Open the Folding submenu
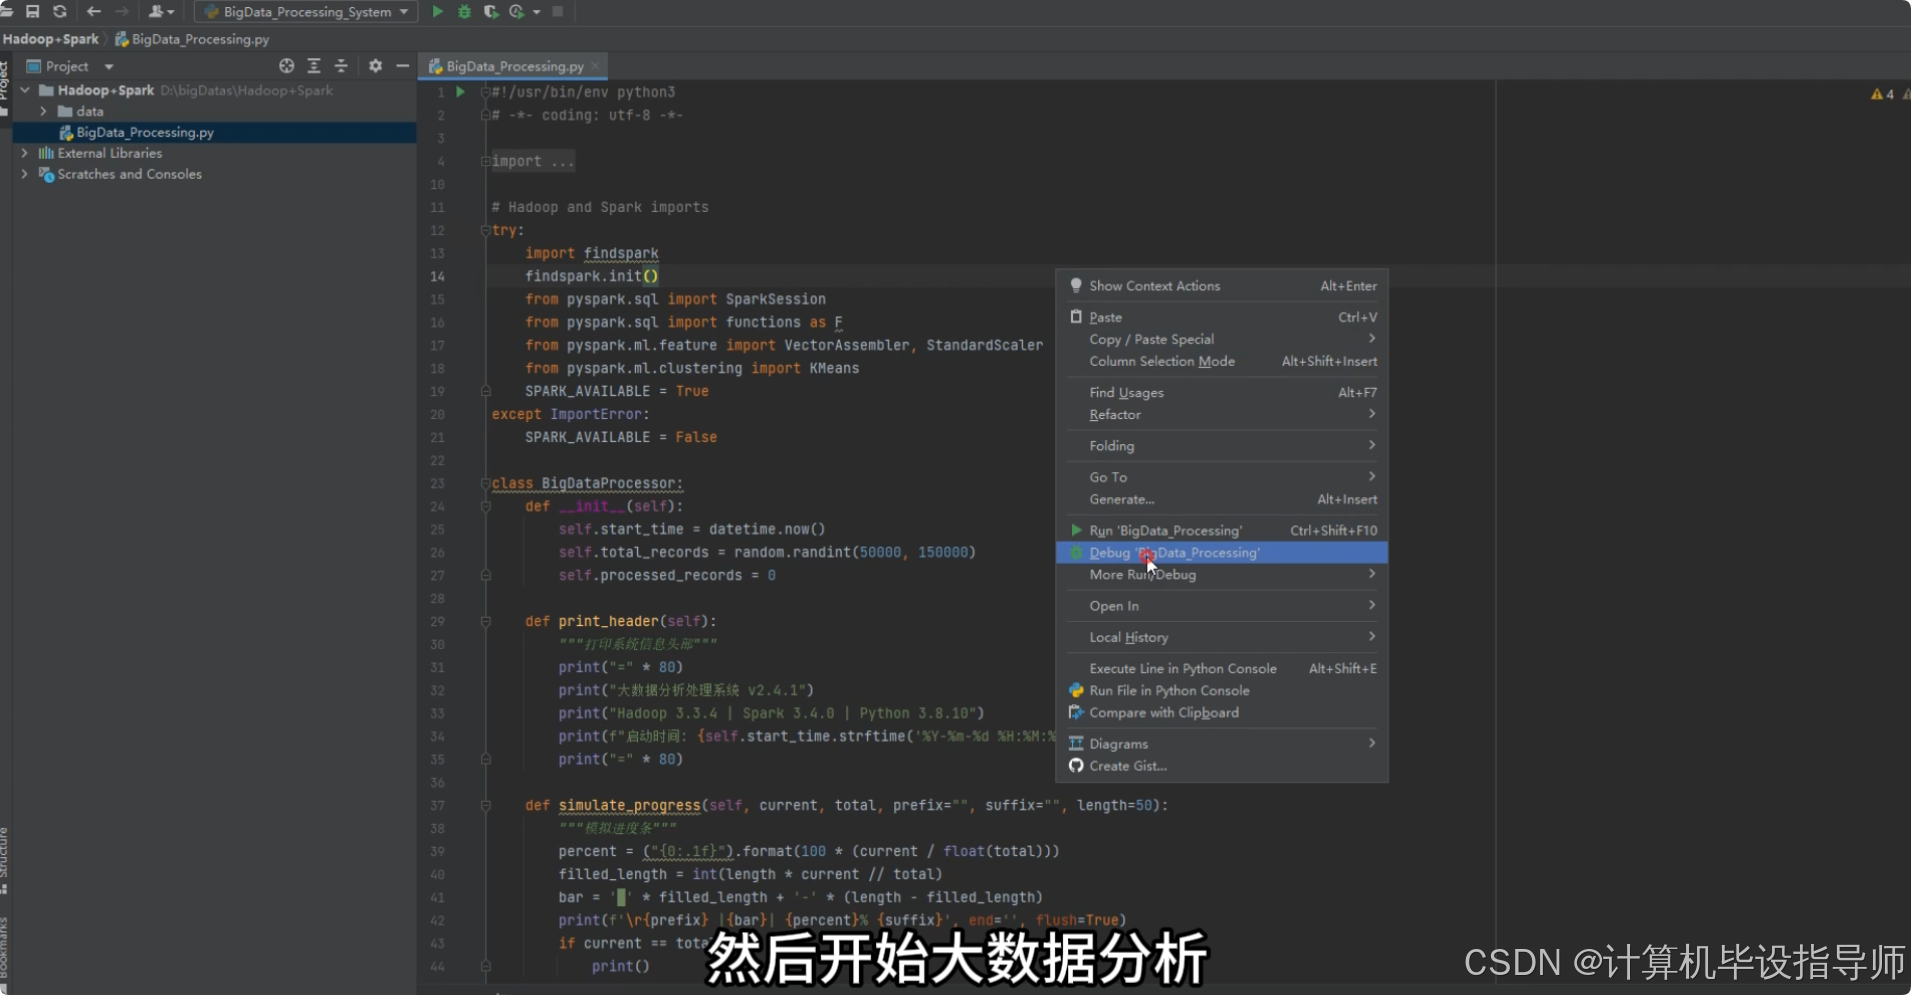The height and width of the screenshot is (995, 1911). (1222, 445)
